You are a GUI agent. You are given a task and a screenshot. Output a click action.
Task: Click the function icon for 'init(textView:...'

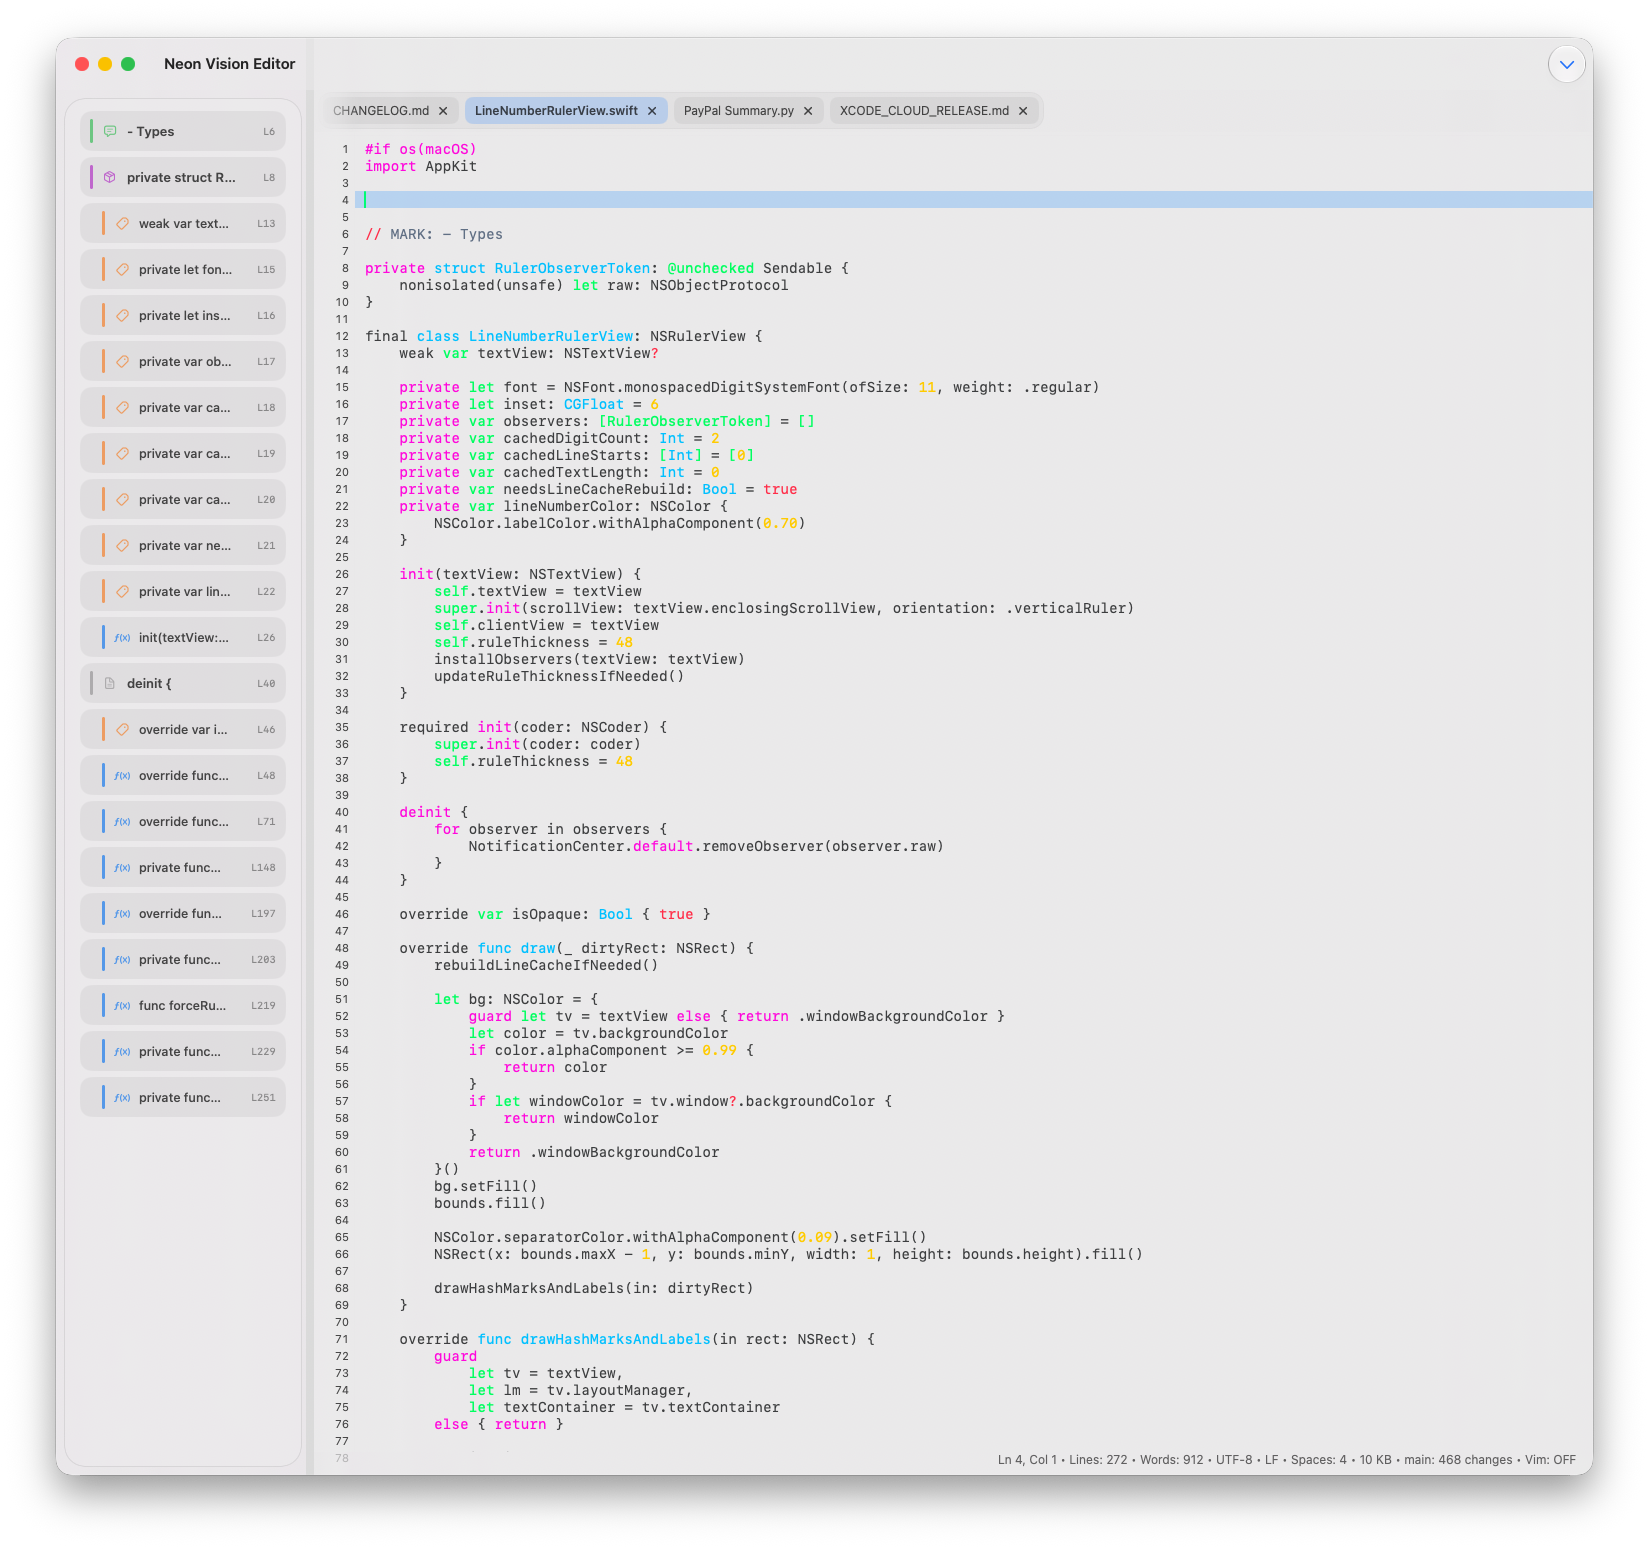(x=122, y=637)
